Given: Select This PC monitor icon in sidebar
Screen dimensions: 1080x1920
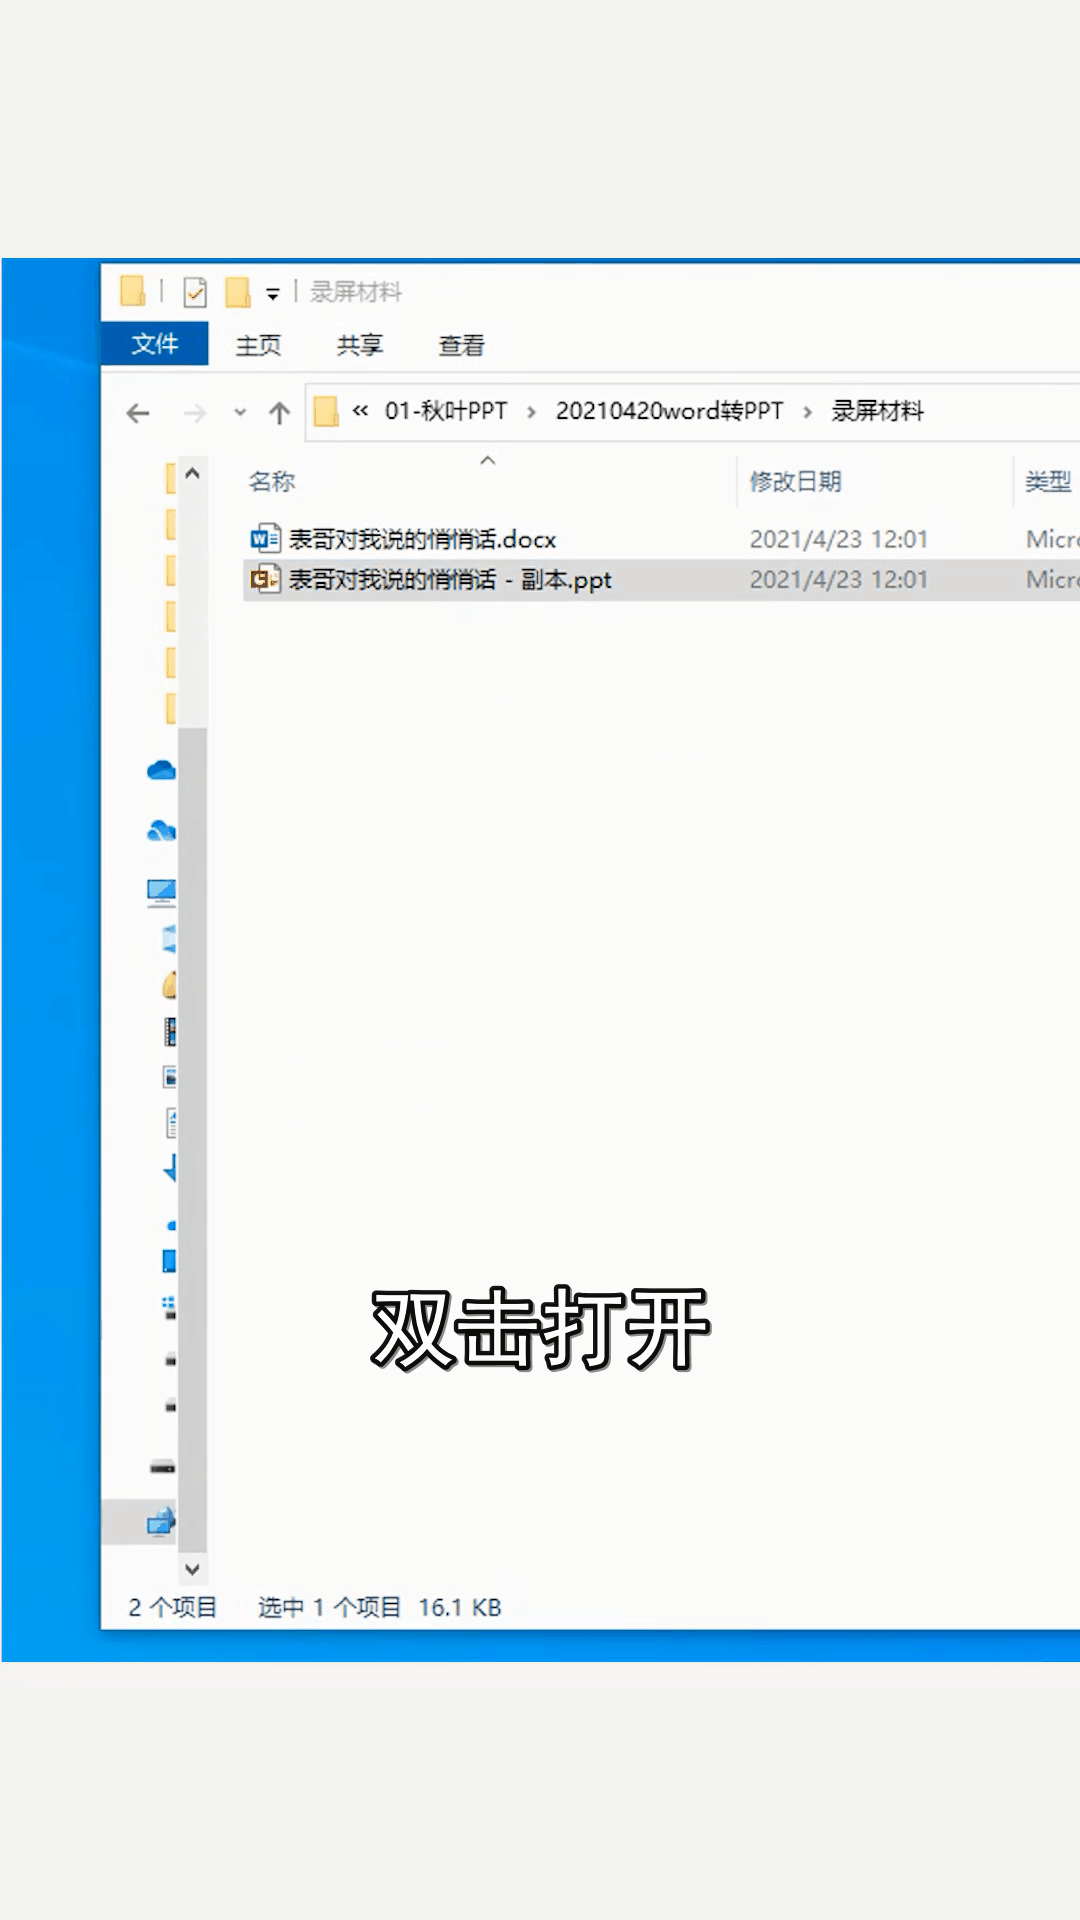Looking at the screenshot, I should 161,890.
